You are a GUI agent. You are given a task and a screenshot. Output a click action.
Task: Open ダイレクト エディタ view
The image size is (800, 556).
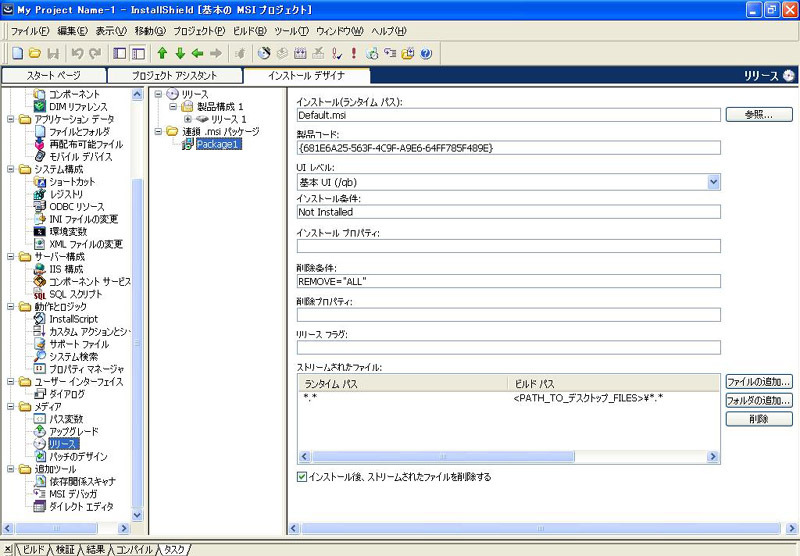tap(81, 507)
